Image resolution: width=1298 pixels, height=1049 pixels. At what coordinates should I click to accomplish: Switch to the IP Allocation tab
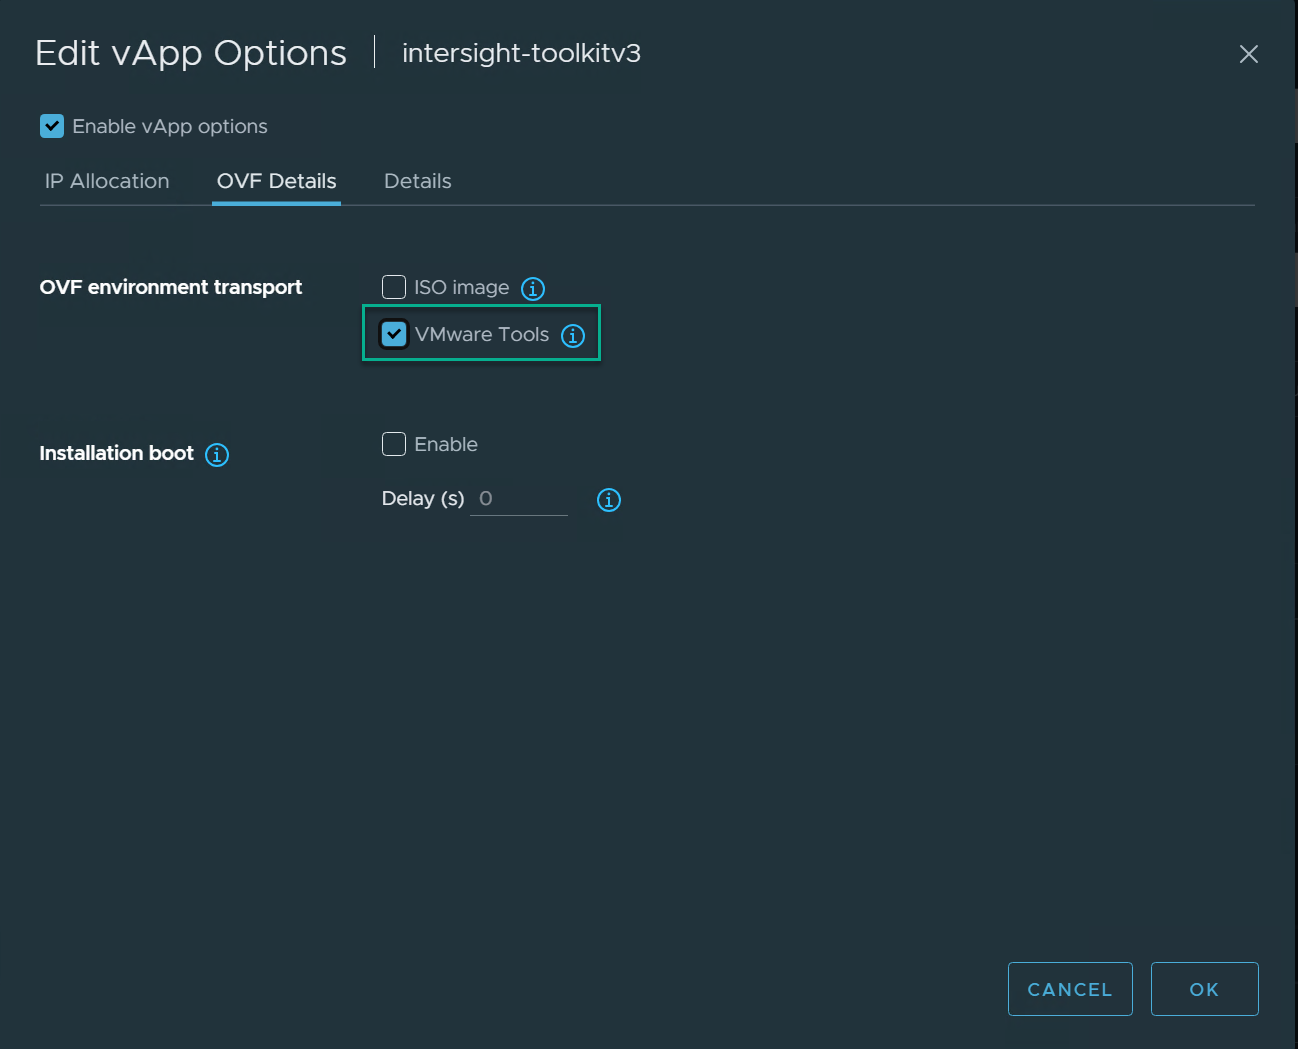[107, 181]
